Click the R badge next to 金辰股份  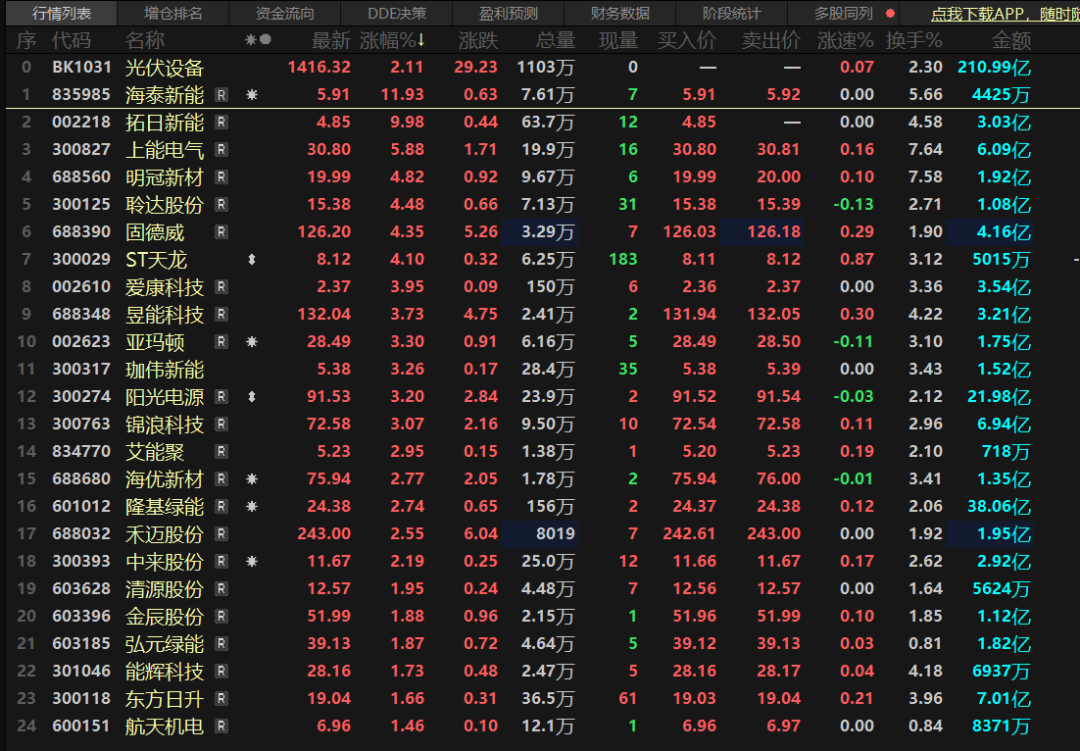pos(221,617)
